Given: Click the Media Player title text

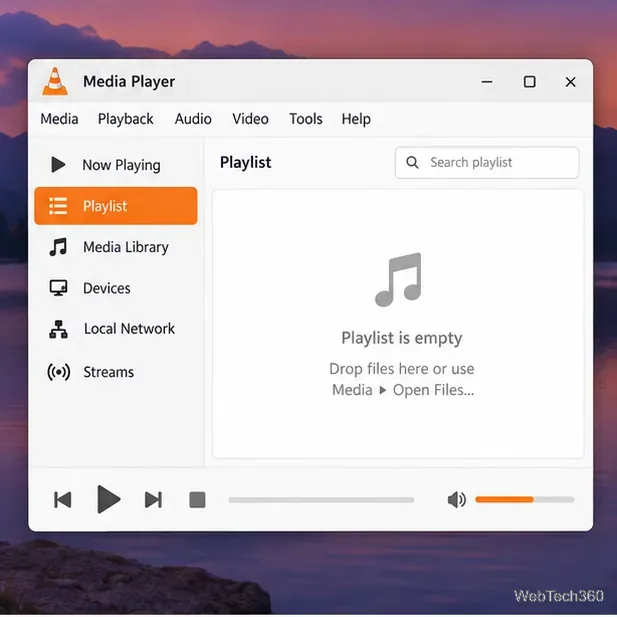Looking at the screenshot, I should 129,81.
